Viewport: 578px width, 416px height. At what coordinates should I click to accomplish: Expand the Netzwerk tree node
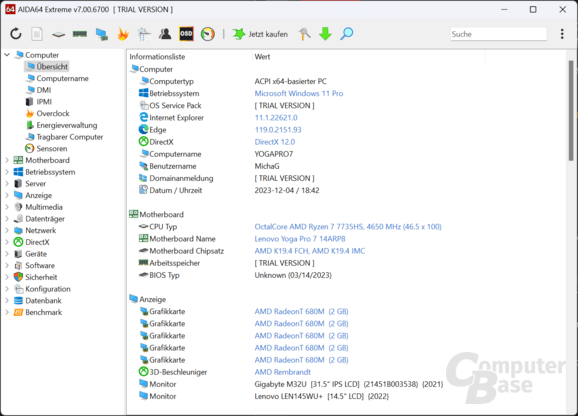[x=7, y=231]
